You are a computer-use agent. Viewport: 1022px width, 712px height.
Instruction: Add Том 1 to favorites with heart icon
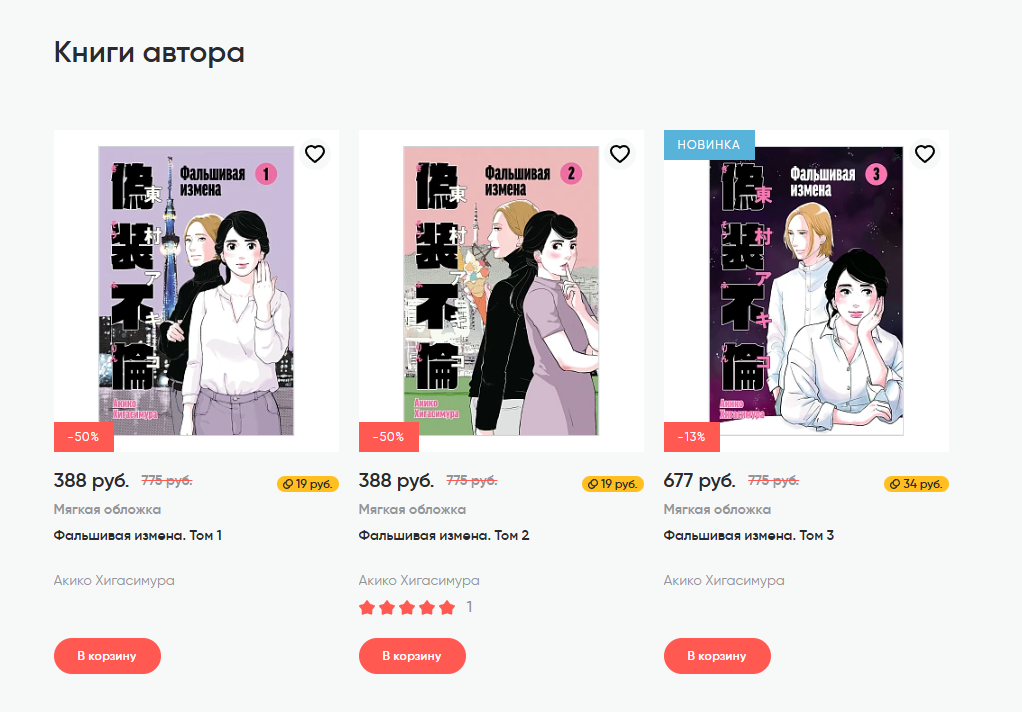[x=315, y=154]
